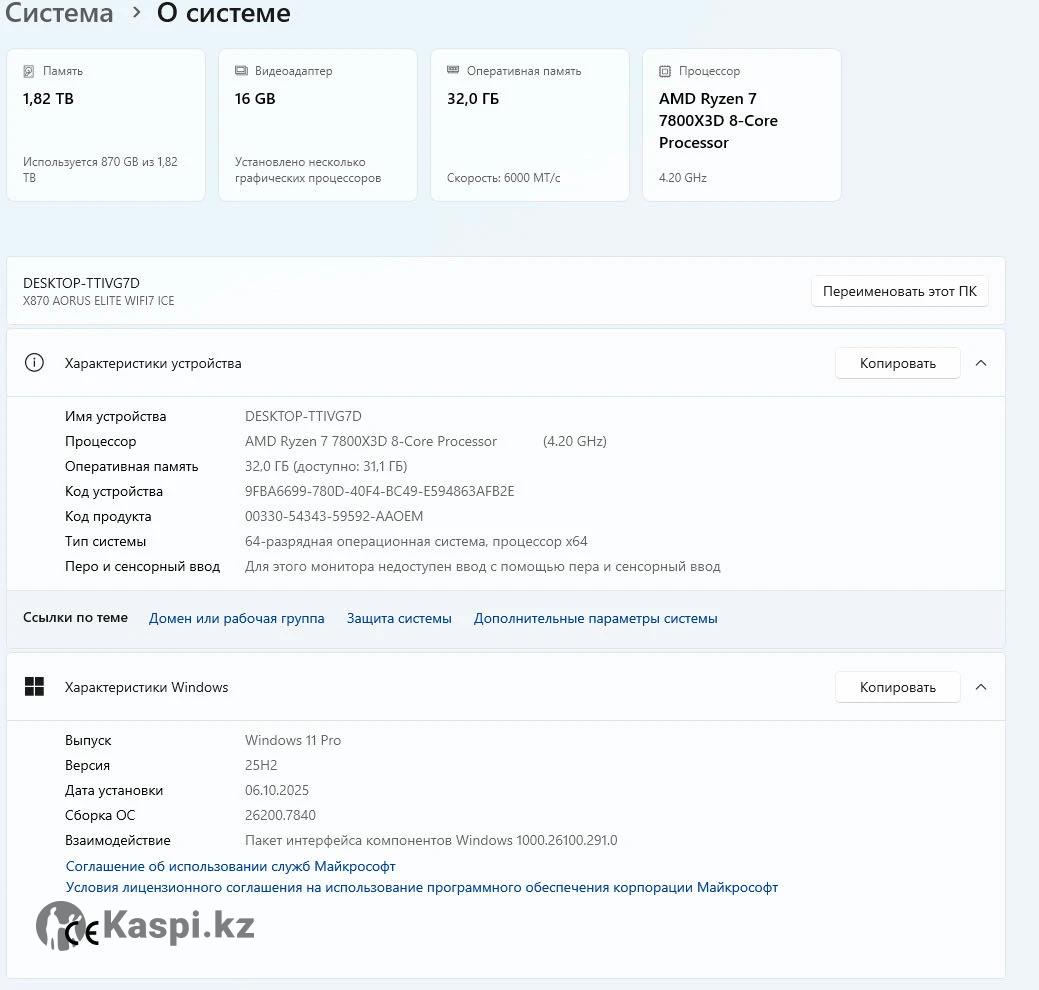Open the Microsoft software license terms link
The image size is (1039, 990).
[421, 887]
